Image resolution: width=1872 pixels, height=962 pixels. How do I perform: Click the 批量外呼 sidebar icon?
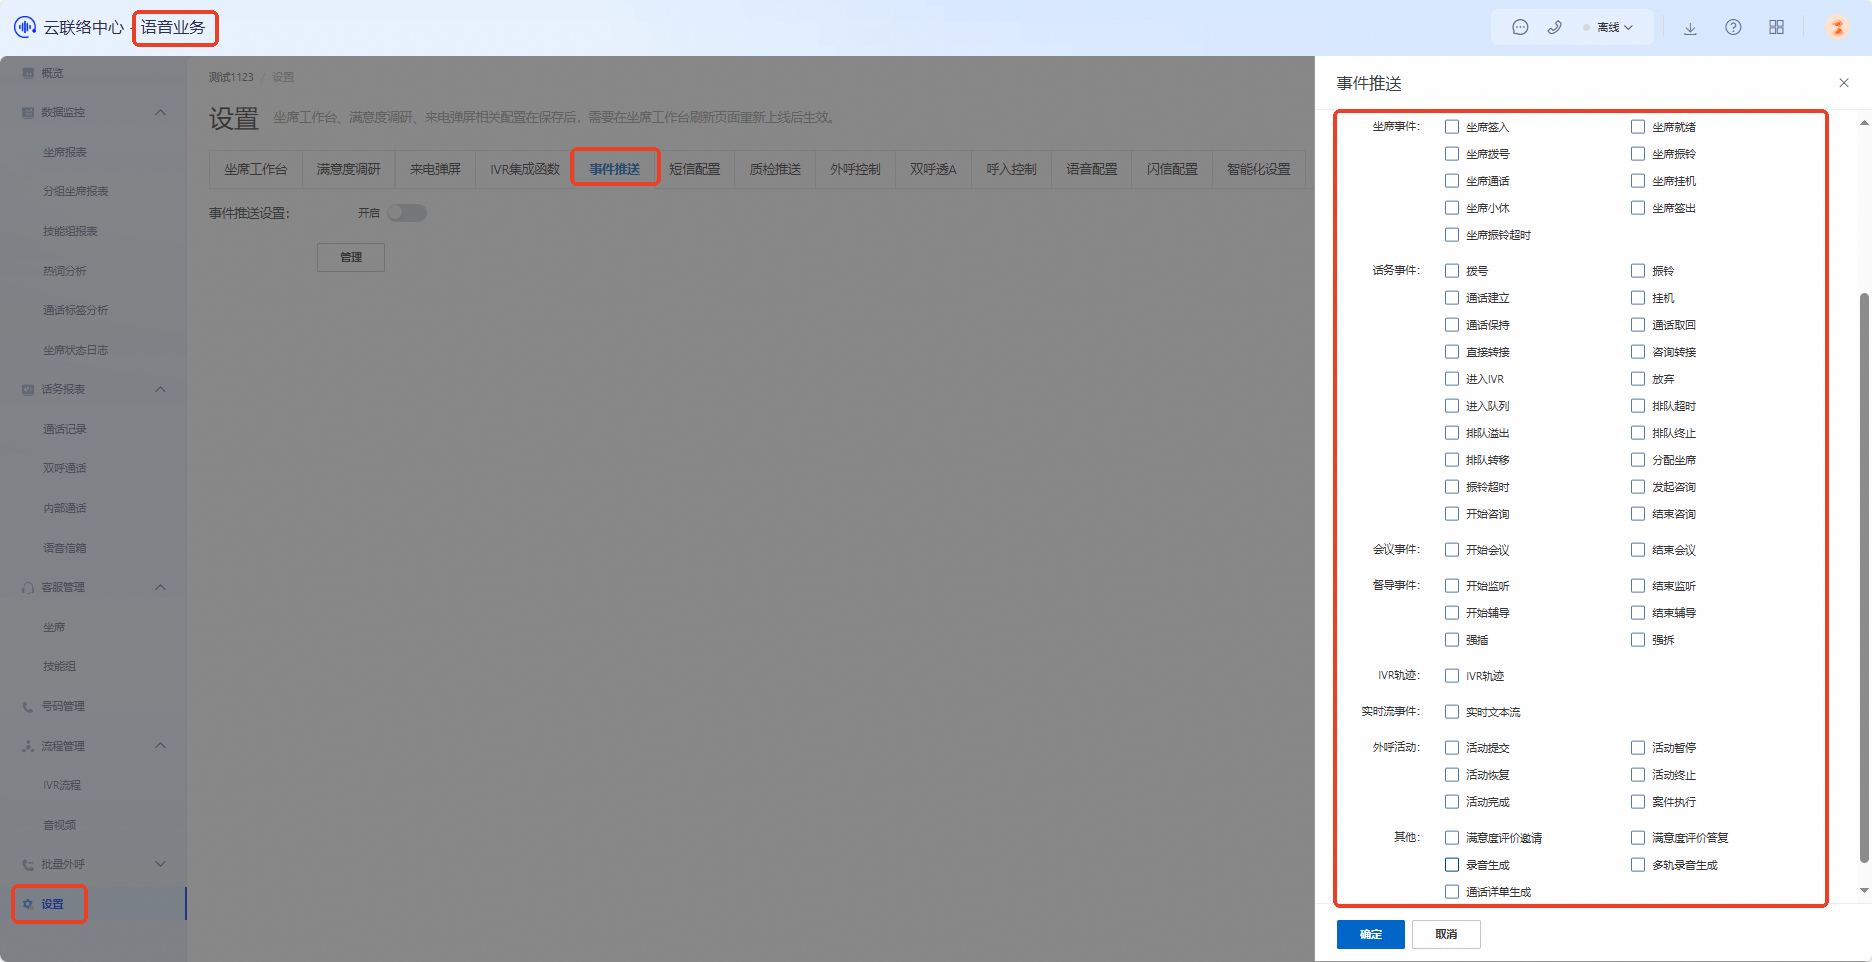pos(28,864)
